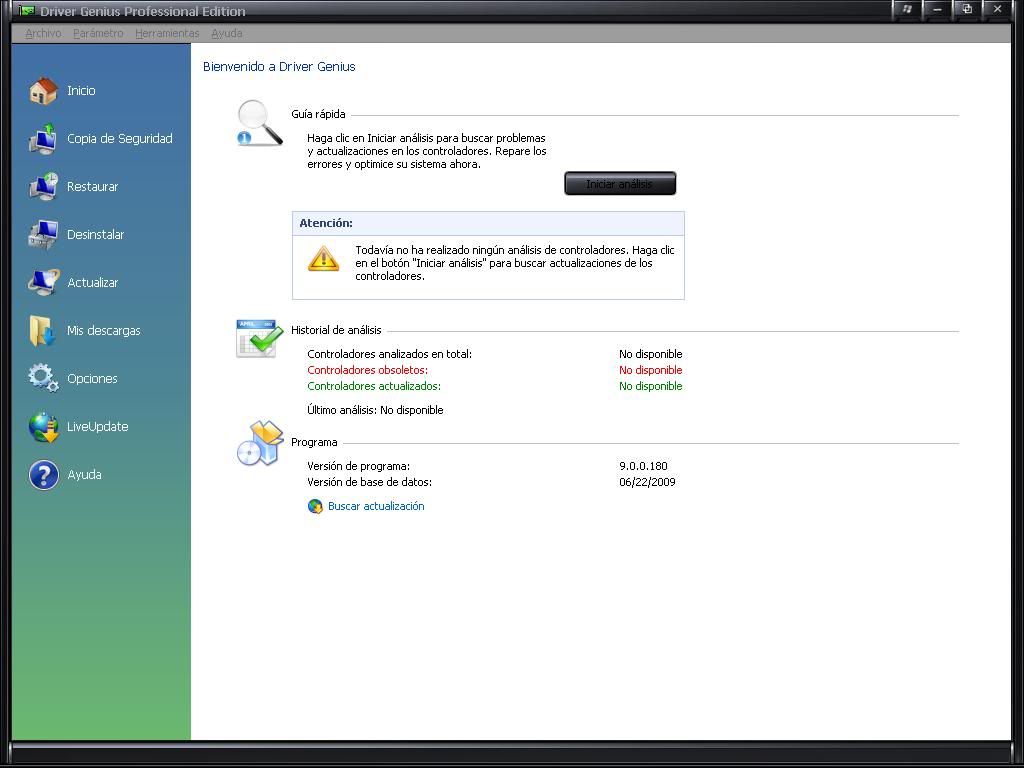Choose the Desinstalar sidebar label

pos(95,234)
